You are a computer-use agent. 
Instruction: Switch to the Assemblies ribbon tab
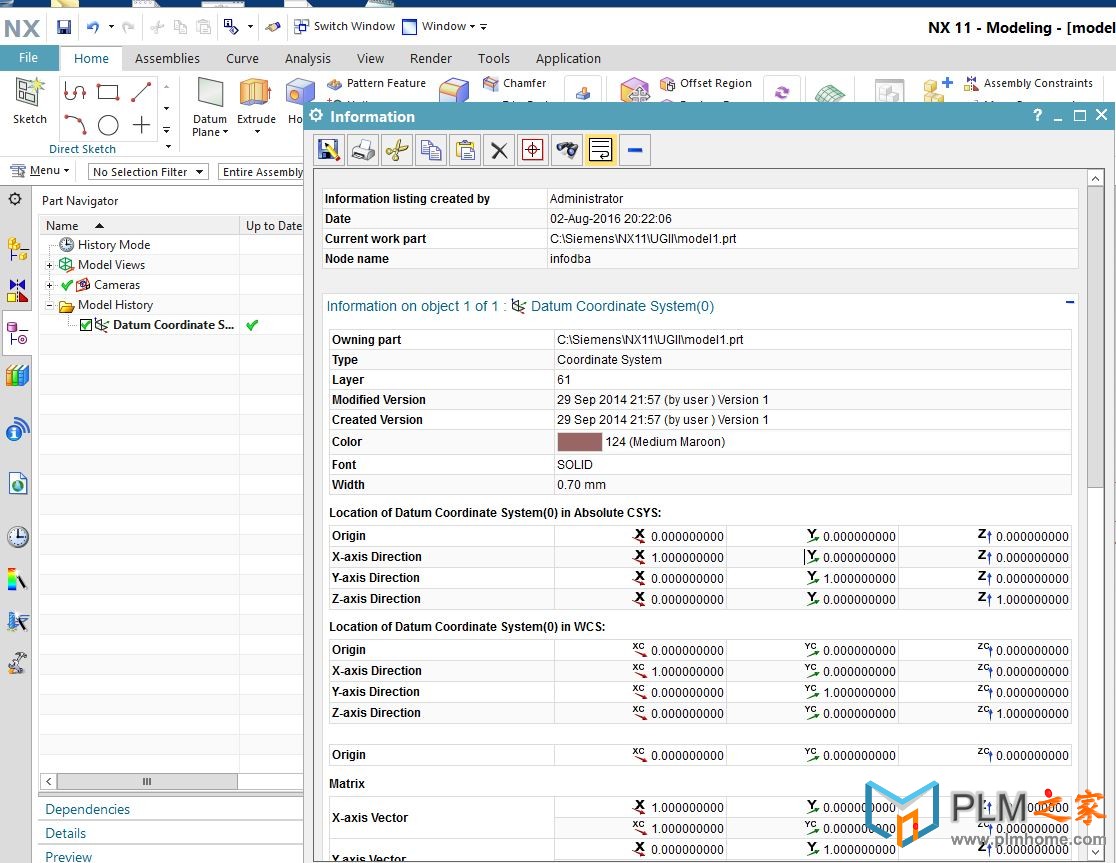[167, 58]
